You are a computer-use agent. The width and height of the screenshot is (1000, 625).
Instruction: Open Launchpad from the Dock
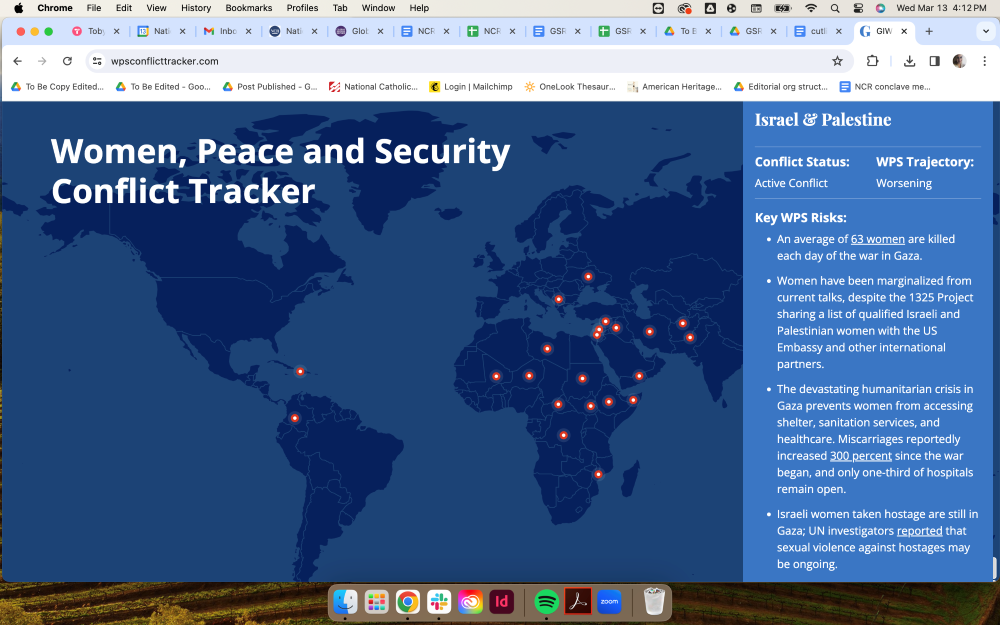[x=376, y=601]
